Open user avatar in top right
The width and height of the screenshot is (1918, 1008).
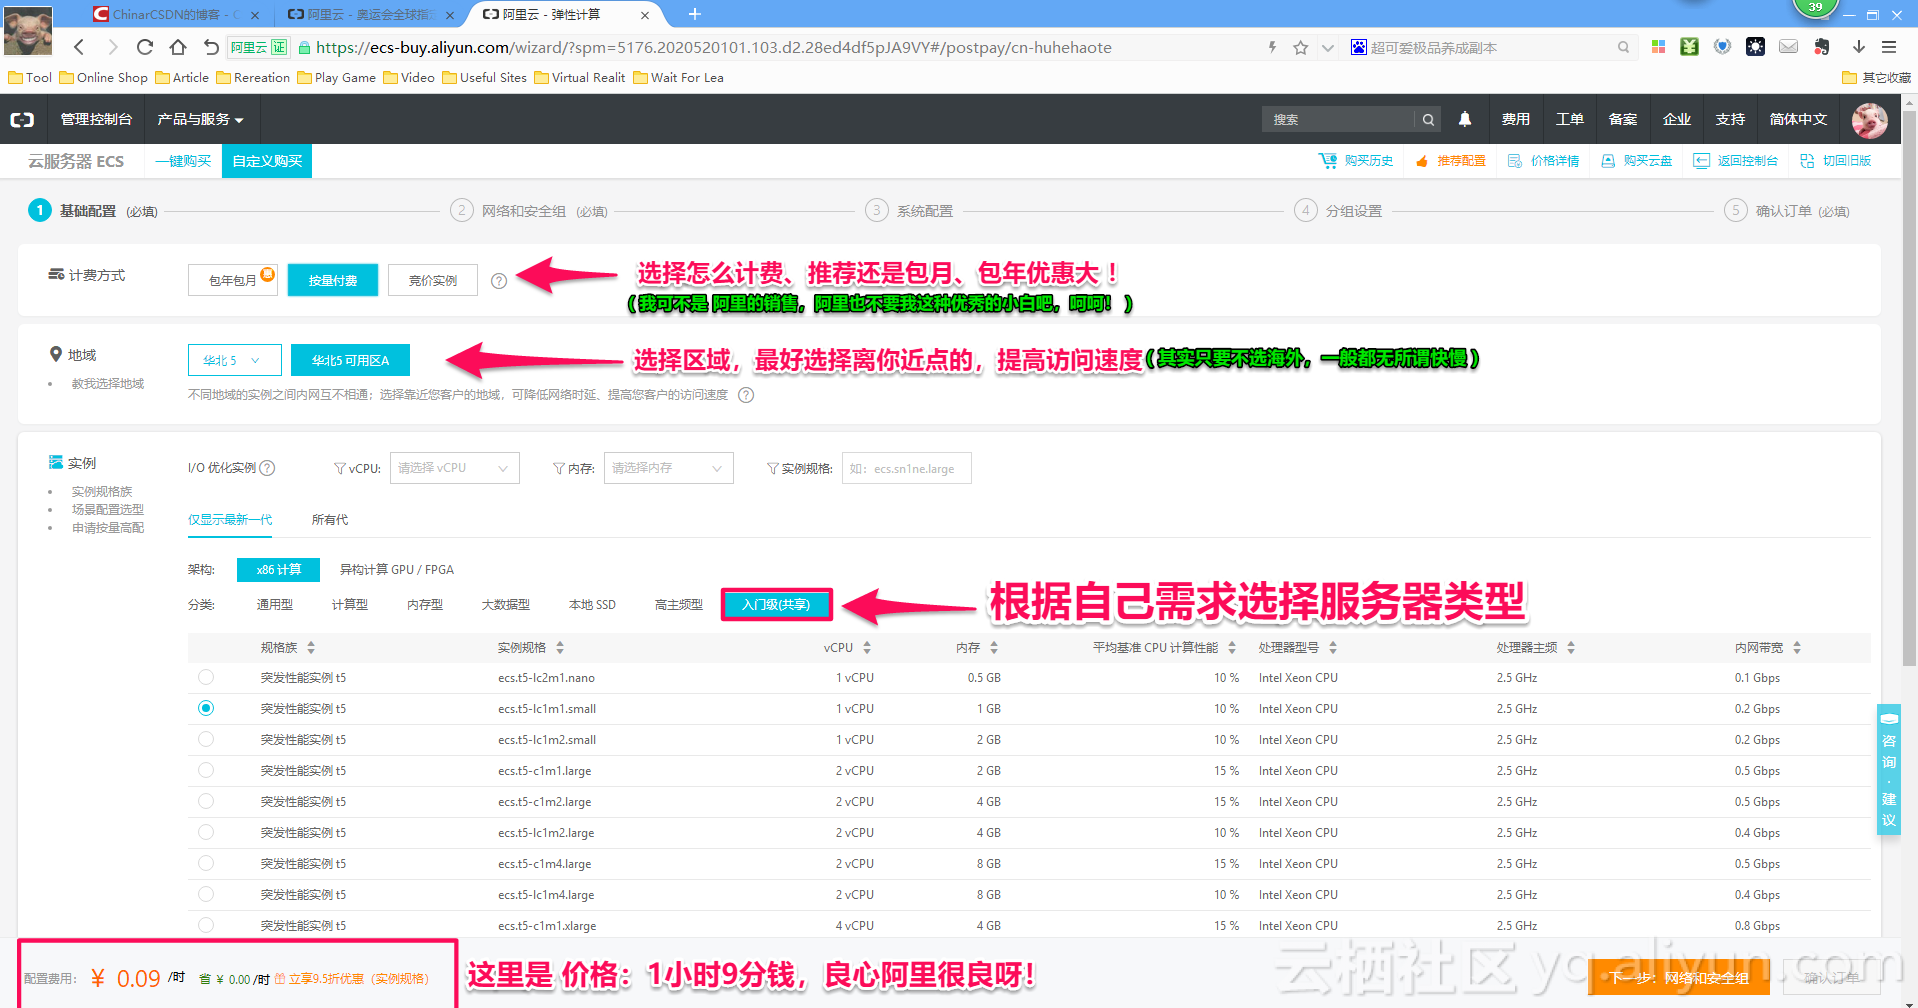1869,119
